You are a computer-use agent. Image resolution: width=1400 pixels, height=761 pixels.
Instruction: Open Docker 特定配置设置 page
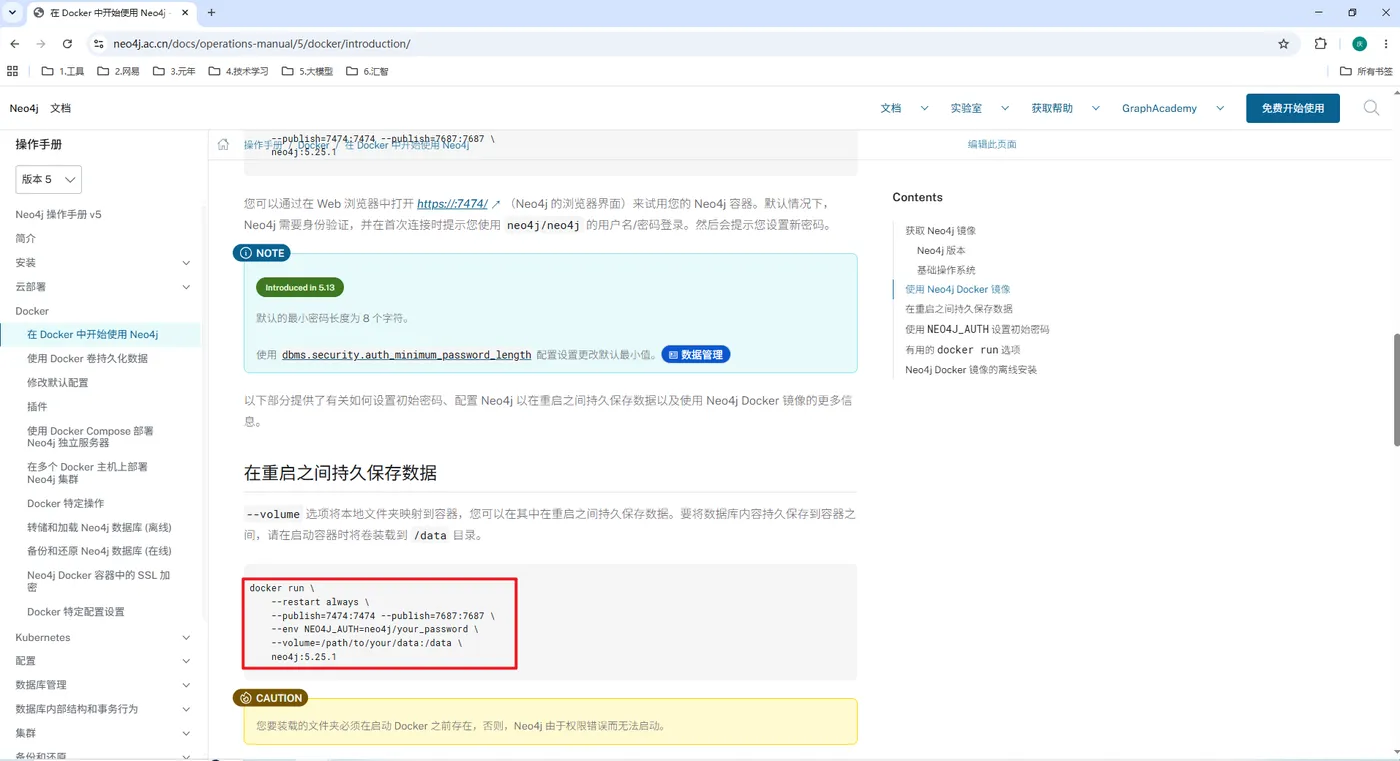click(76, 611)
